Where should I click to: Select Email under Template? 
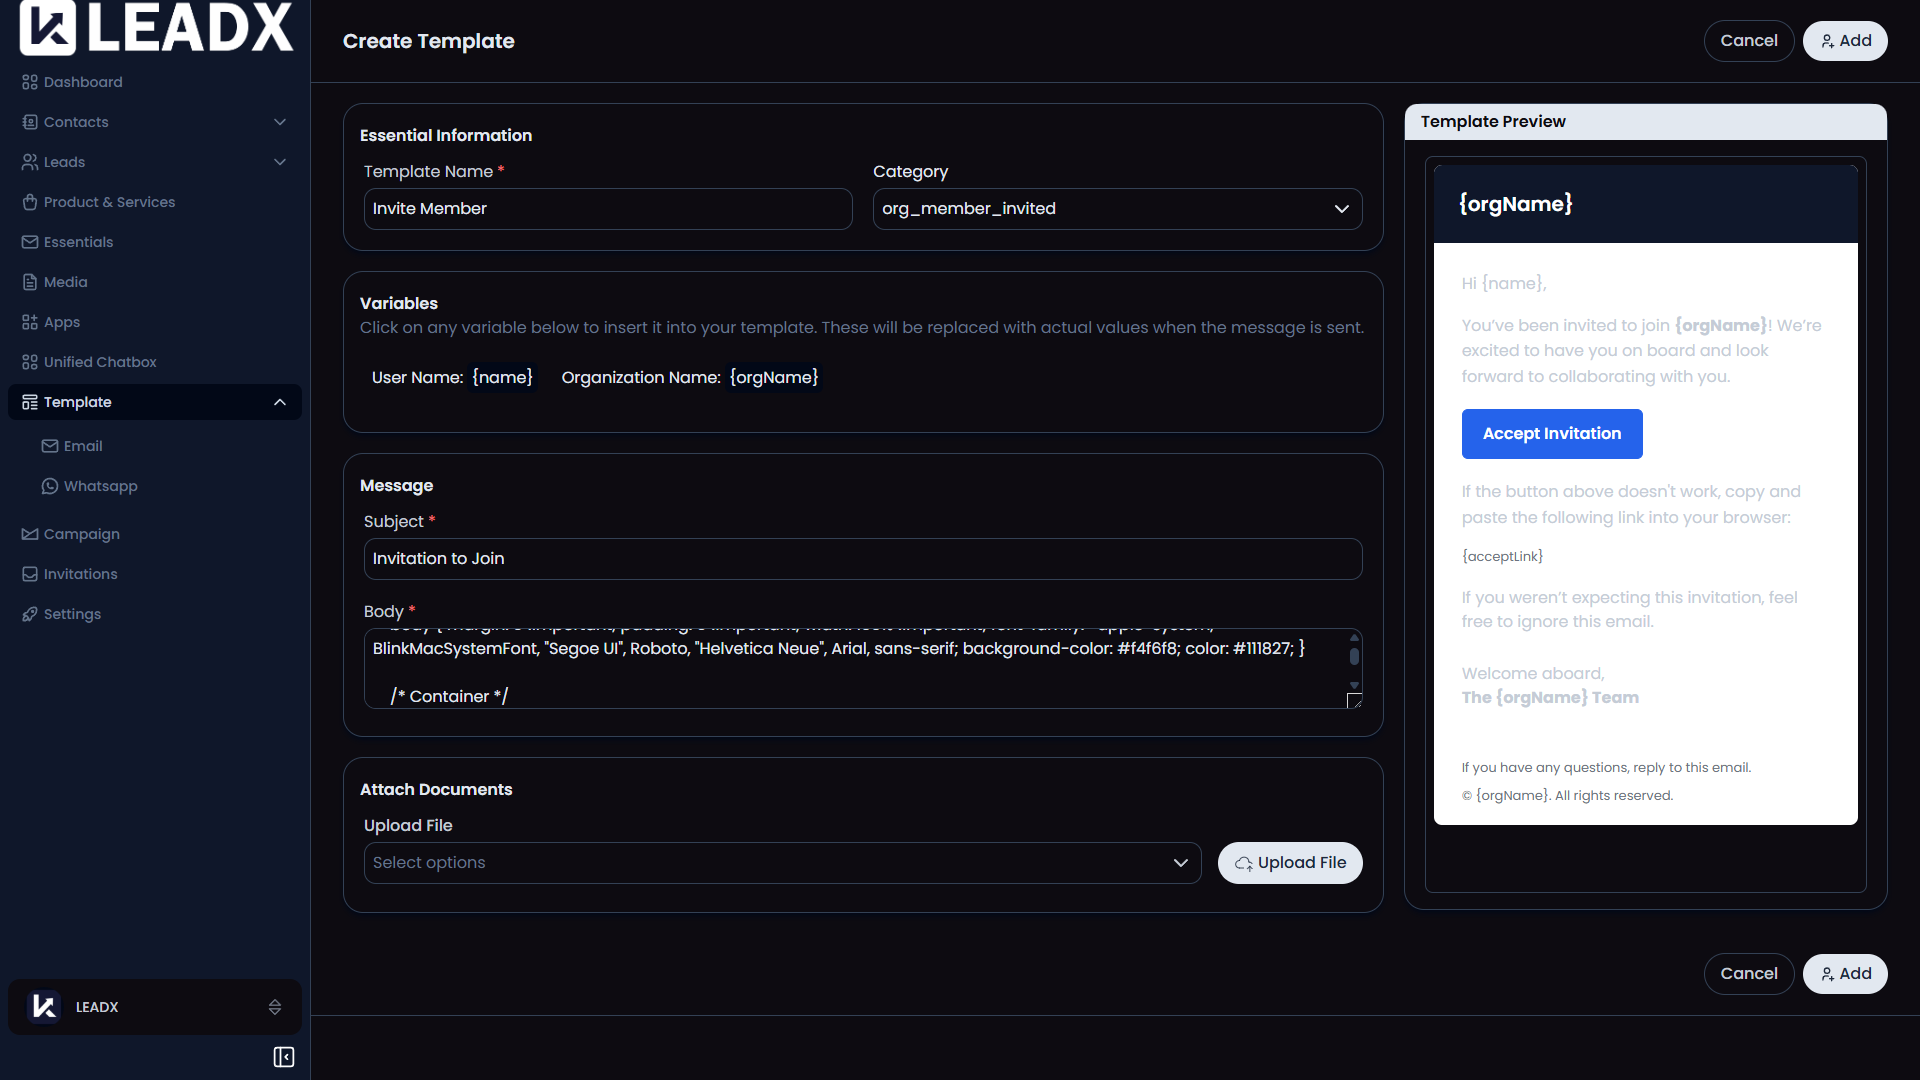click(x=83, y=446)
